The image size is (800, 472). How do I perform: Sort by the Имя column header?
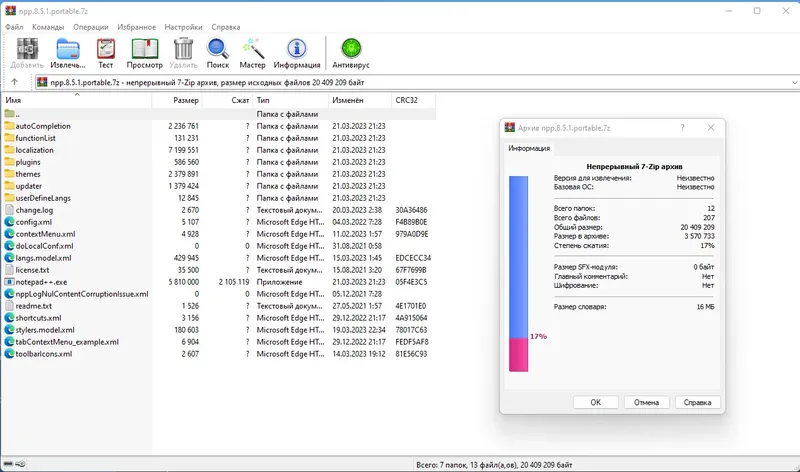tap(77, 100)
